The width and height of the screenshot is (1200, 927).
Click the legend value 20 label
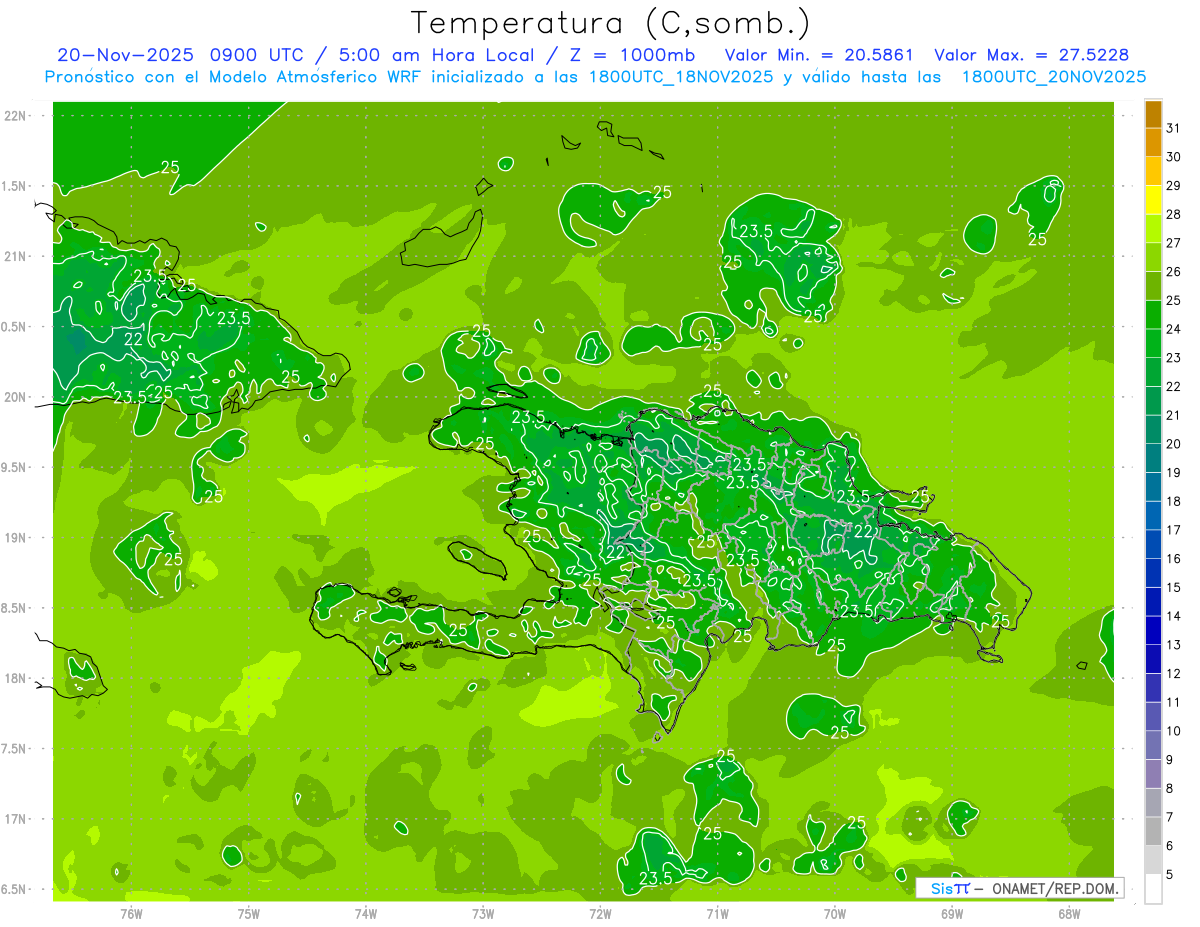coord(1173,444)
